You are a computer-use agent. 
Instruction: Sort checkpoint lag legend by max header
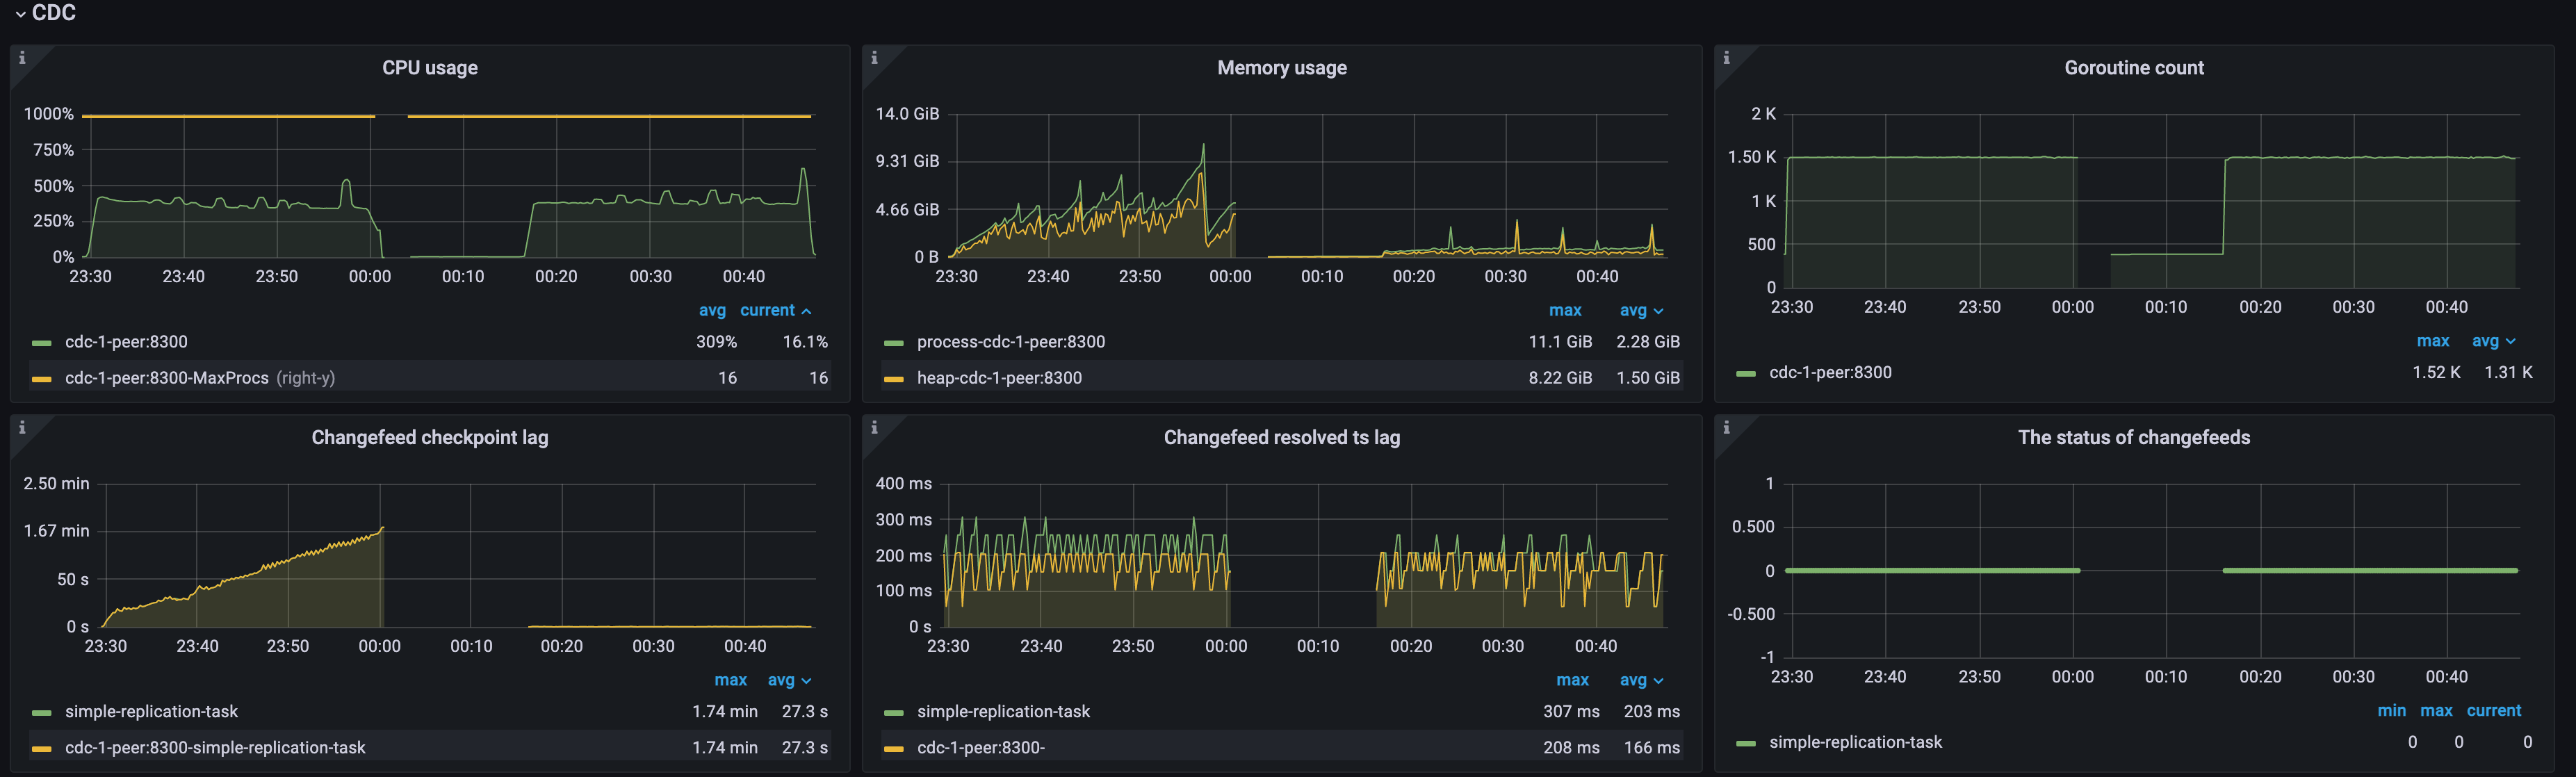click(730, 681)
